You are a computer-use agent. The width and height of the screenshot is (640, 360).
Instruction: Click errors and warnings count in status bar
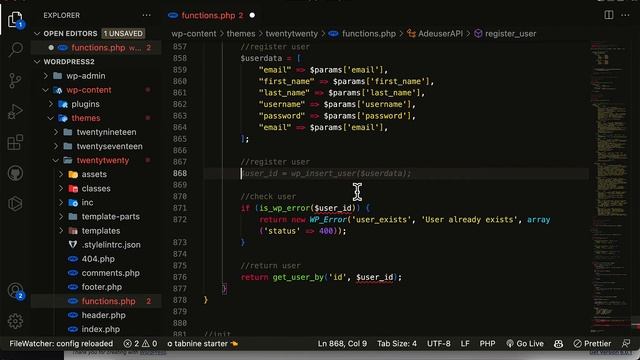coord(140,344)
